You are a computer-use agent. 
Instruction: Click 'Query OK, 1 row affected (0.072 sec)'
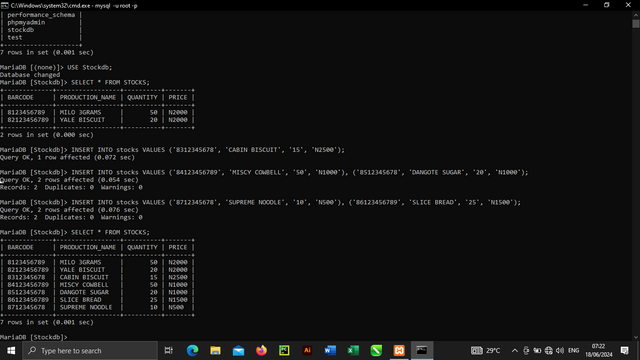pyautogui.click(x=67, y=157)
